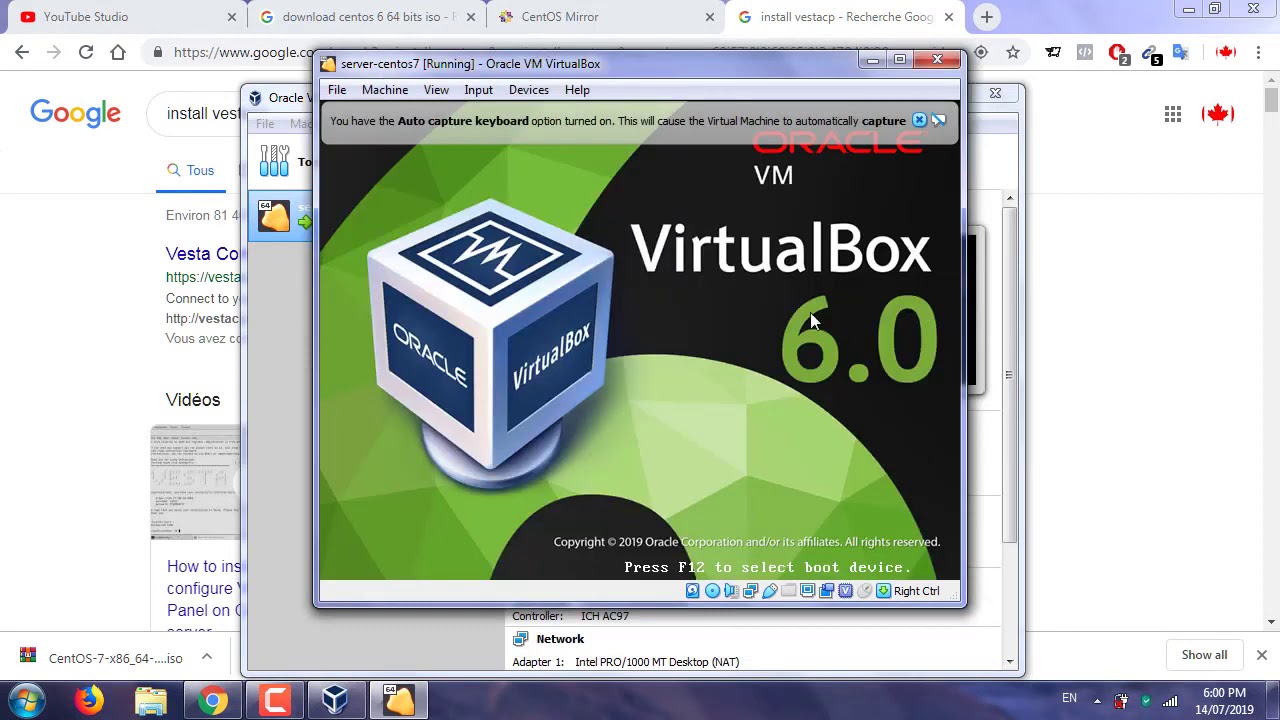
Task: Reload the Google page
Action: 86,52
